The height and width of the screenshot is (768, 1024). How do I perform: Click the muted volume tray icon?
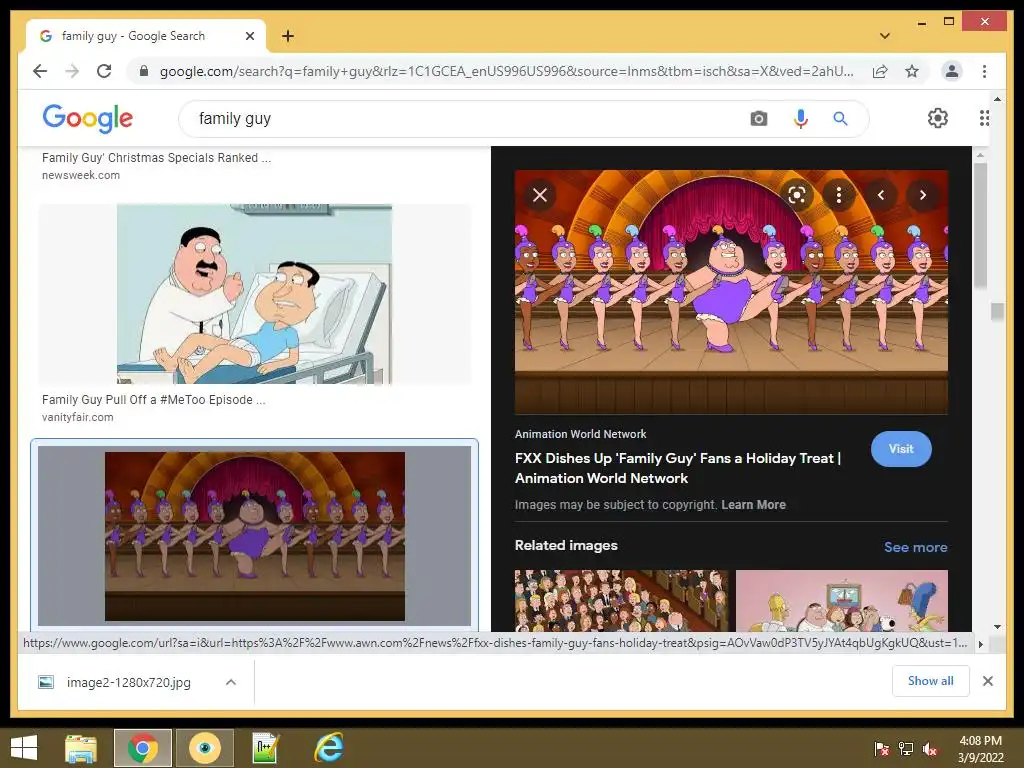click(x=930, y=749)
